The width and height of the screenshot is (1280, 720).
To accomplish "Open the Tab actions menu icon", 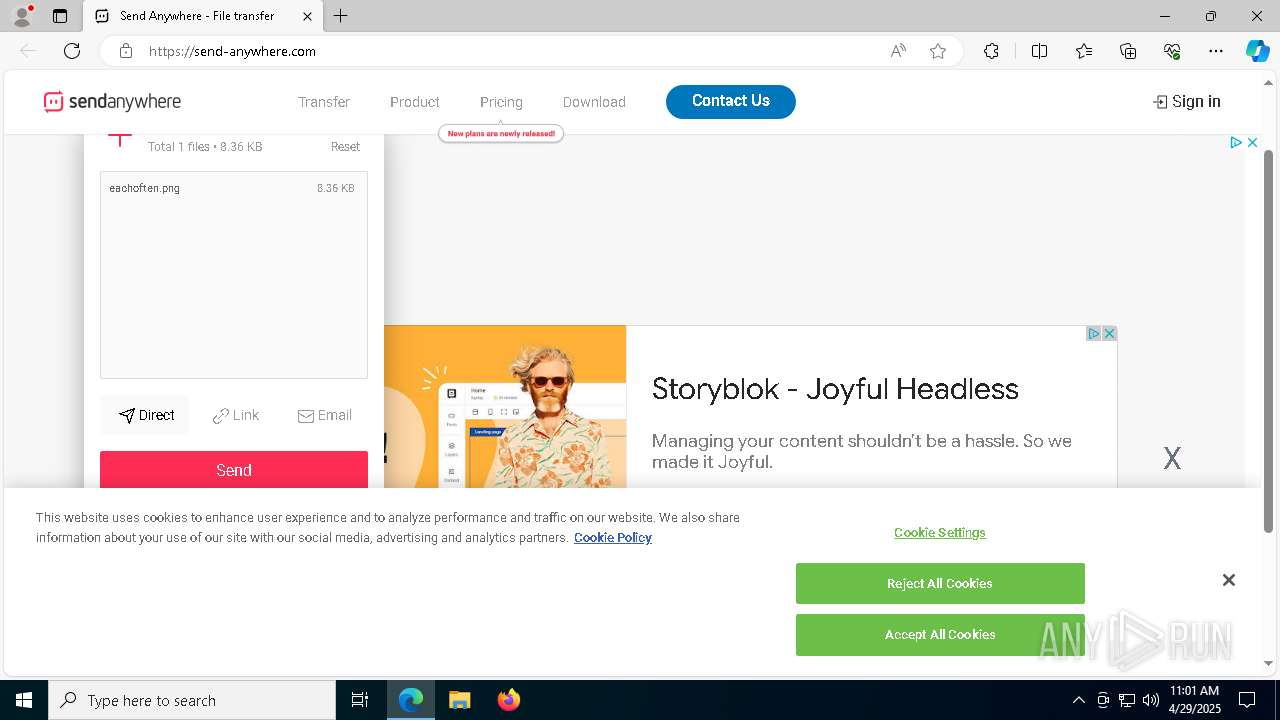I will 60,16.
